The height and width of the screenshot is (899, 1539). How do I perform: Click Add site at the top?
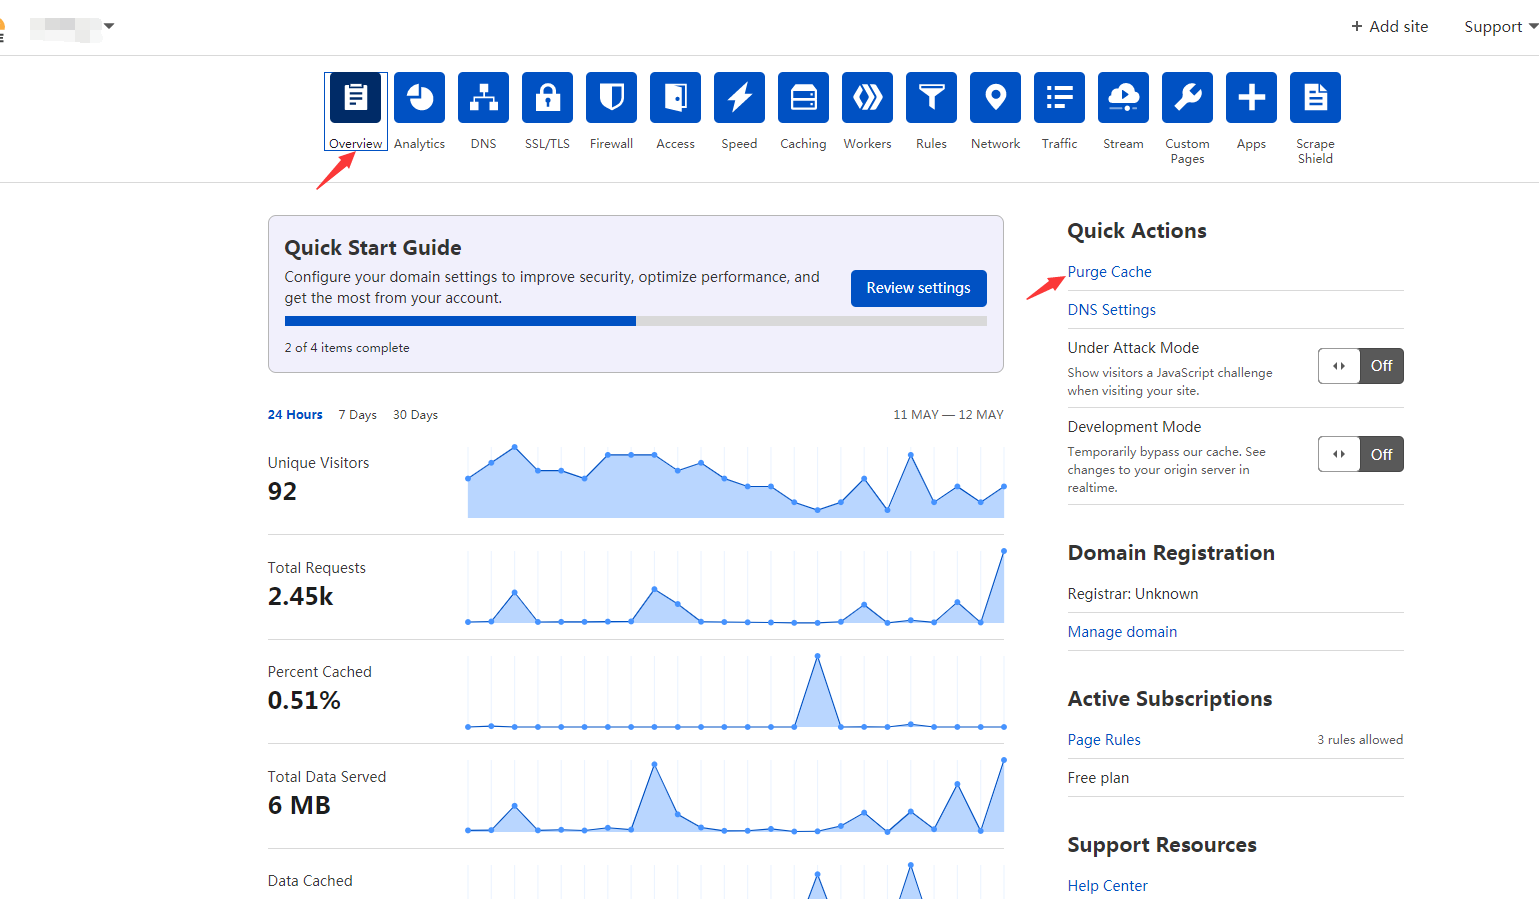(1389, 27)
